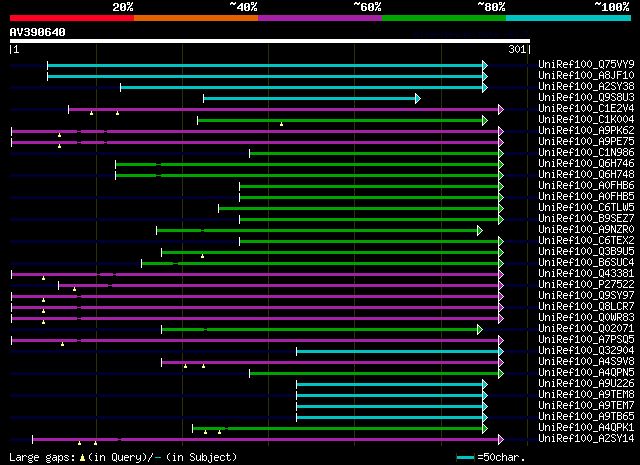640x465 pixels.
Task: Select the cyan alignment bar for Q32904
Action: 398,352
